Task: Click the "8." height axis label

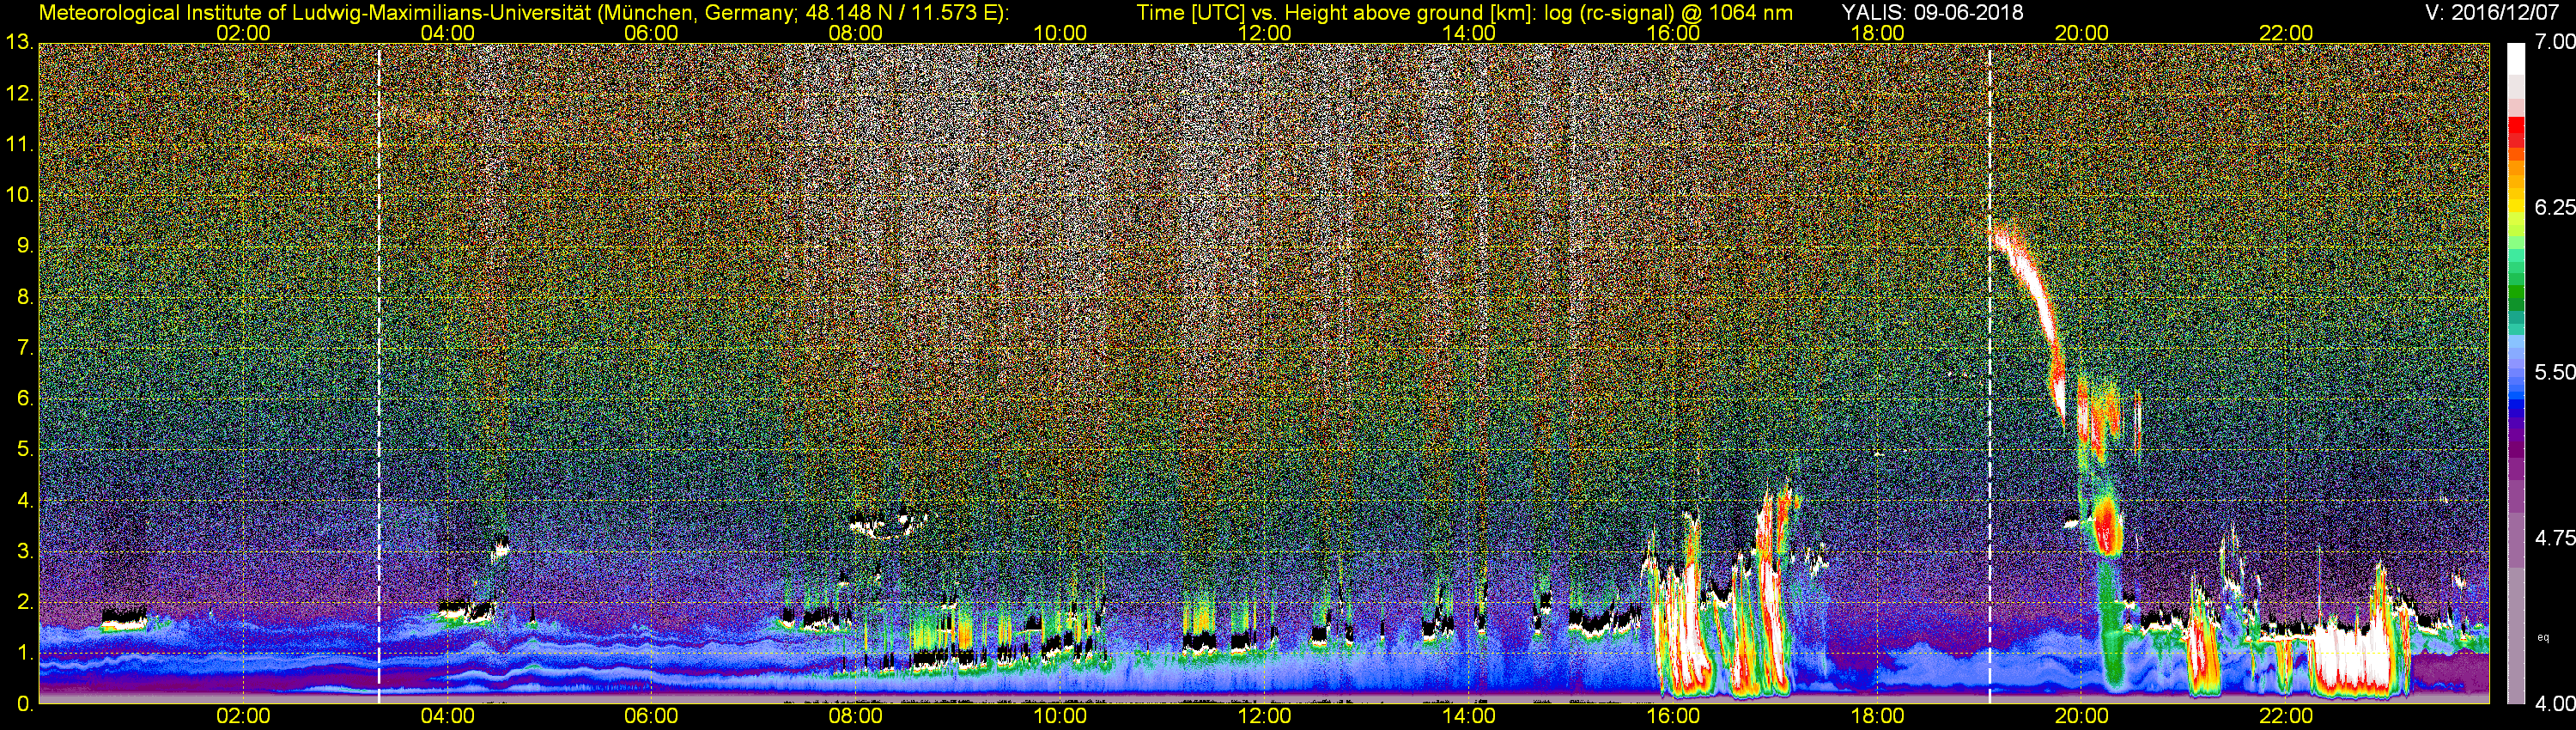Action: tap(25, 297)
